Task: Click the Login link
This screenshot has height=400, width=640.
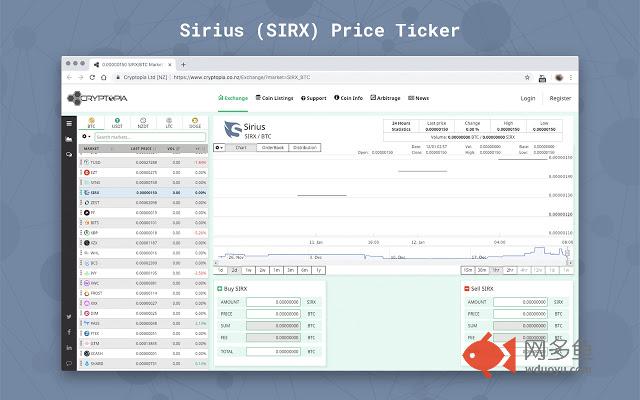Action: (x=527, y=98)
